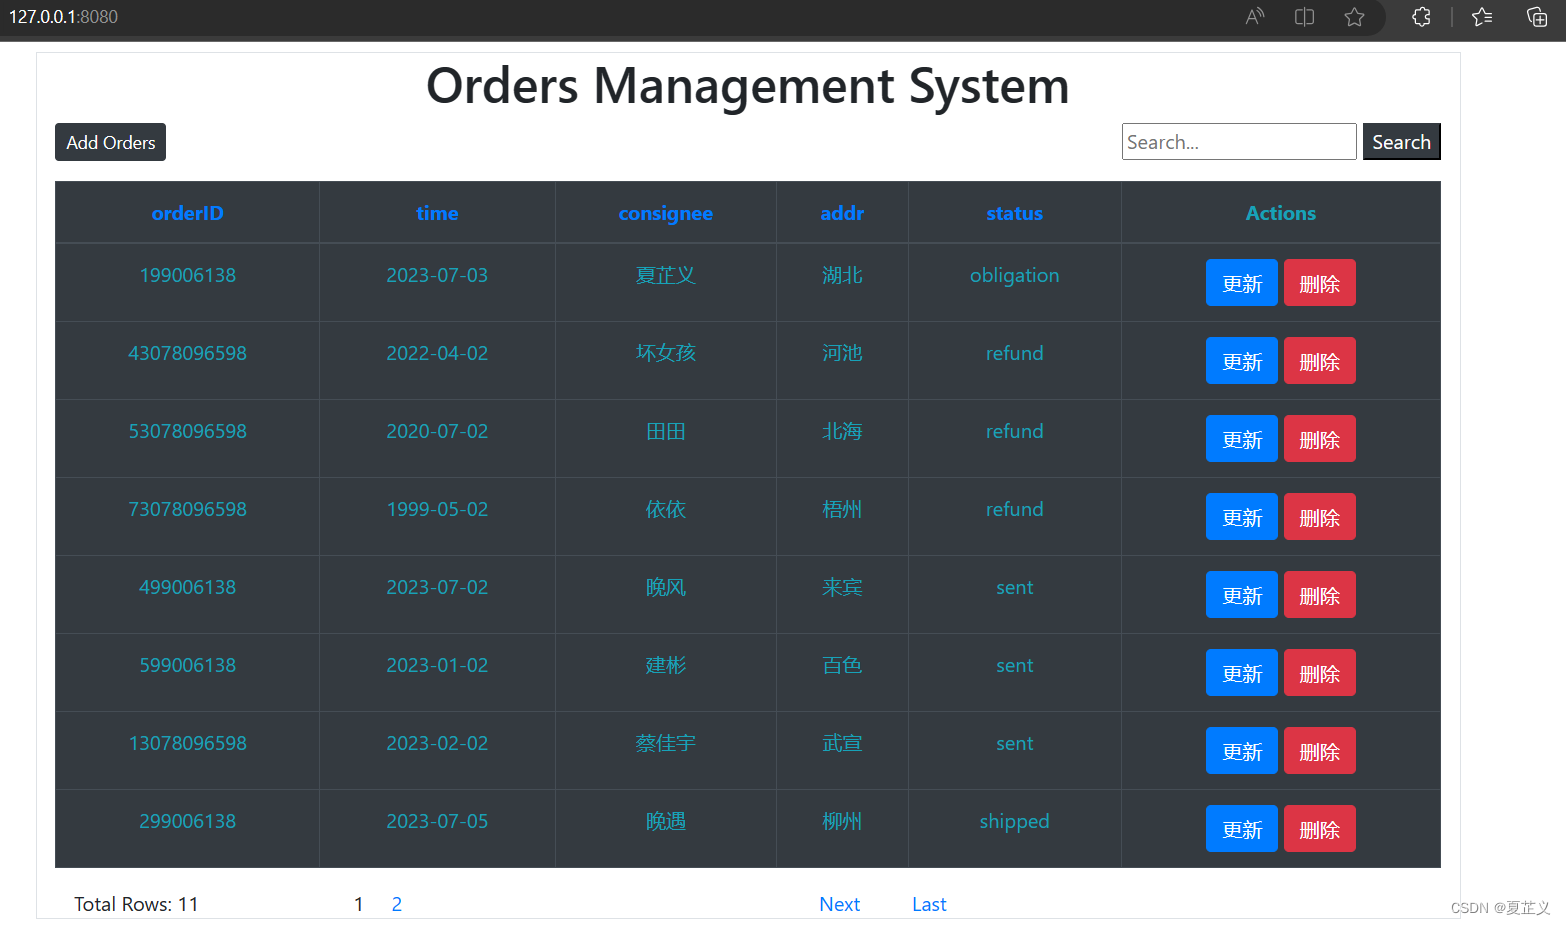The height and width of the screenshot is (925, 1566).
Task: Bookmark page with the star icon
Action: pos(1354,16)
